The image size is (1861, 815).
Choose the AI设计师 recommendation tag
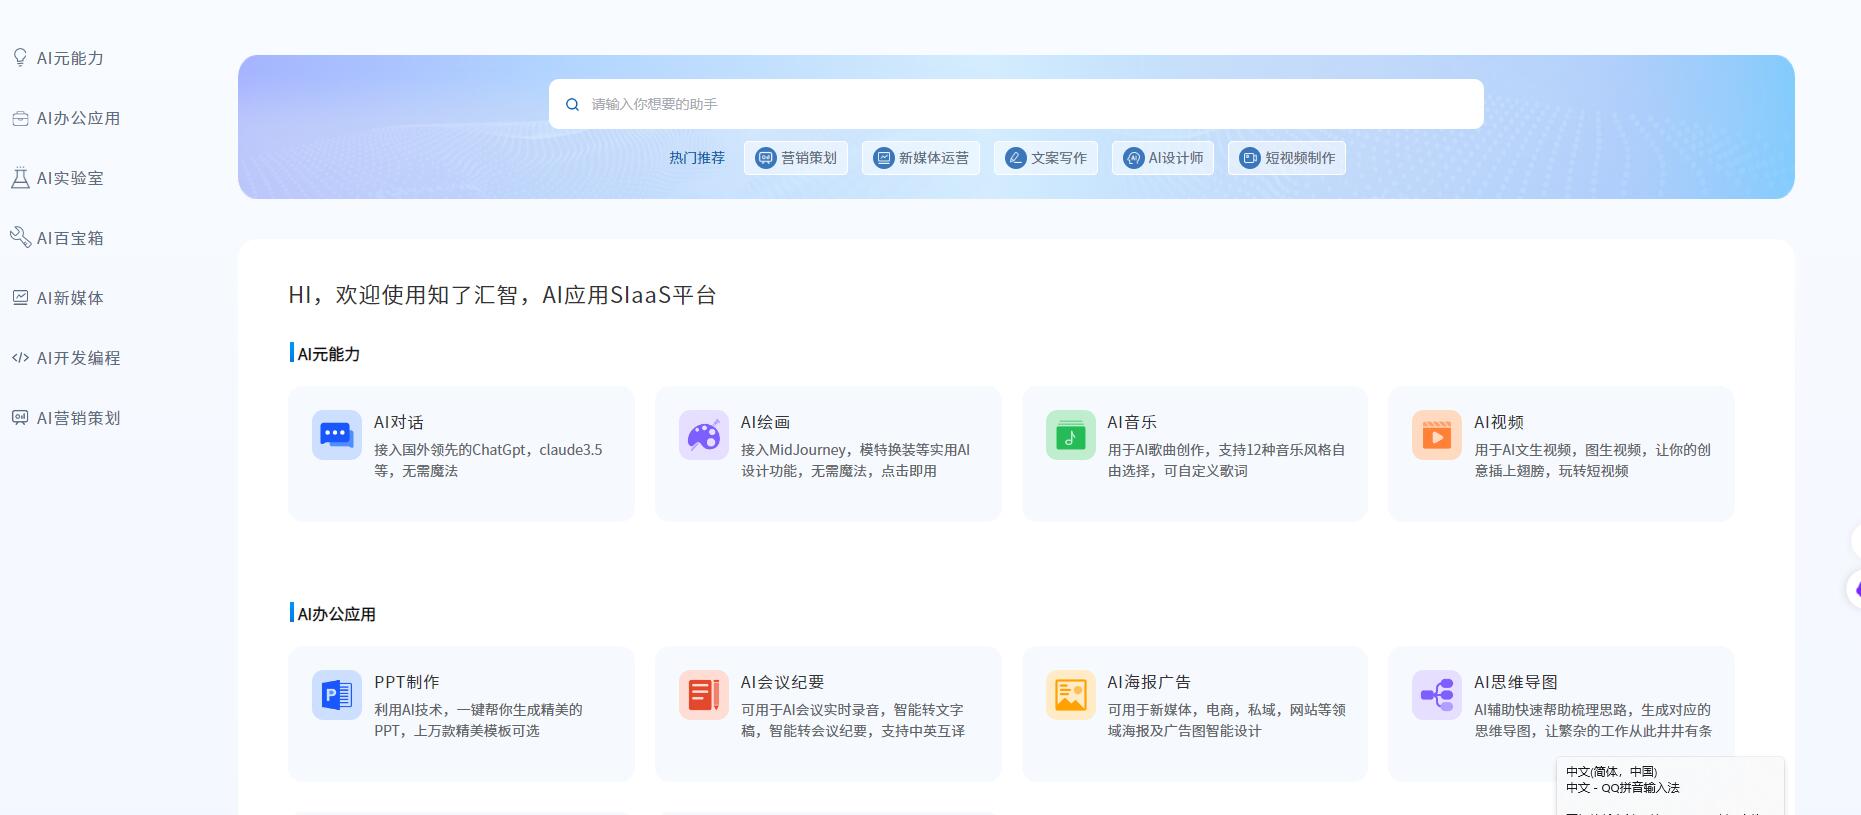coord(1163,158)
